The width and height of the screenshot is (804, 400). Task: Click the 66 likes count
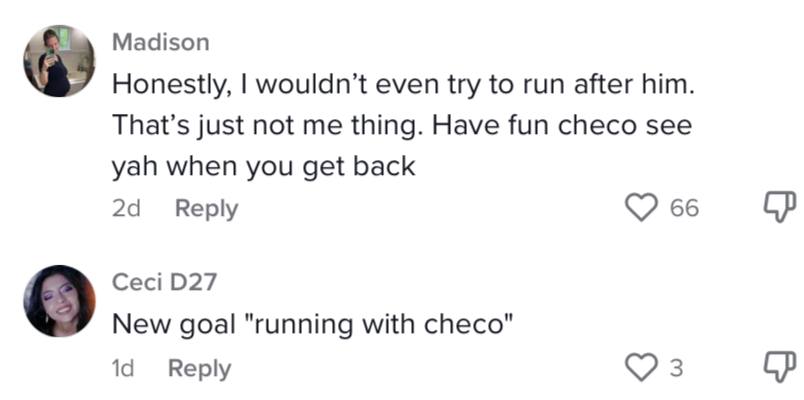pos(685,208)
